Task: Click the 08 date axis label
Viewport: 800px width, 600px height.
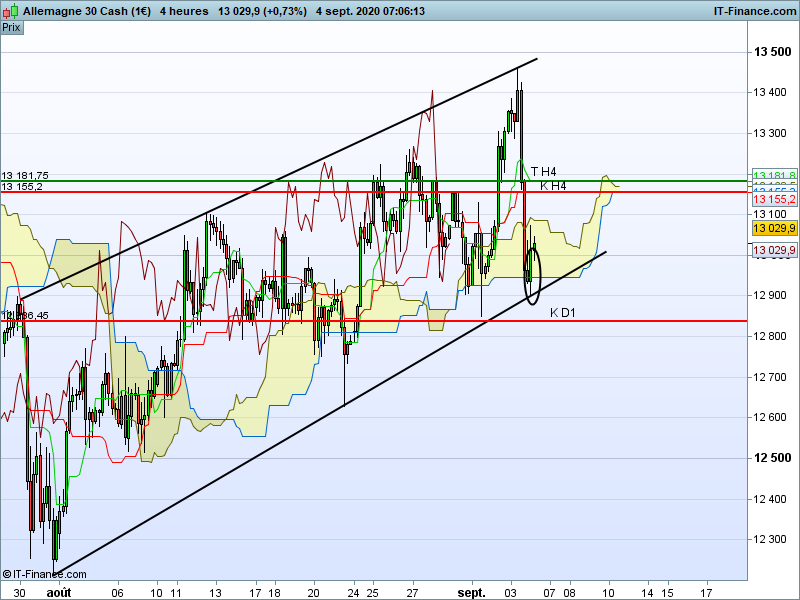Action: 569,593
